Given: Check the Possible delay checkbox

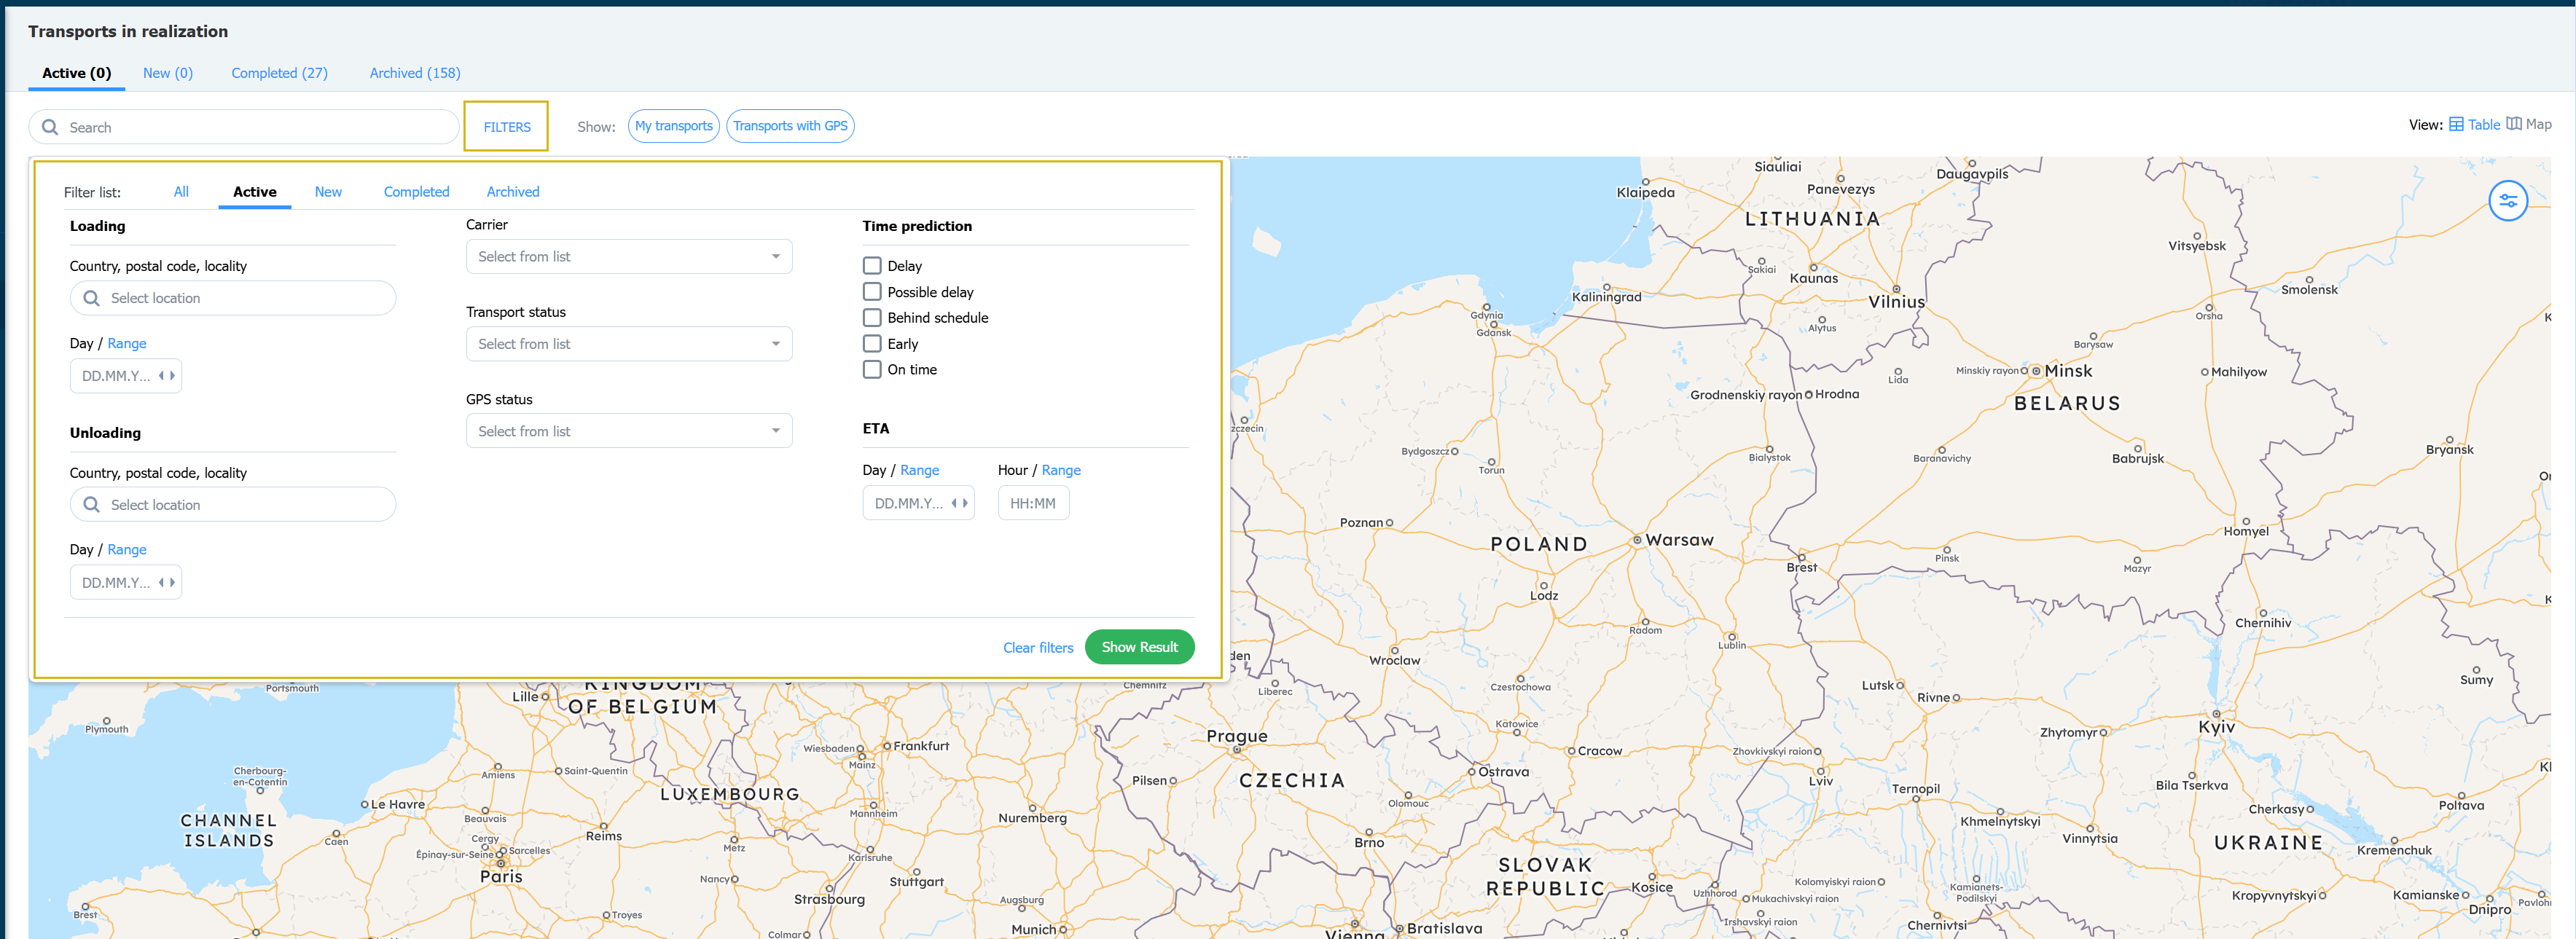Looking at the screenshot, I should [x=872, y=292].
